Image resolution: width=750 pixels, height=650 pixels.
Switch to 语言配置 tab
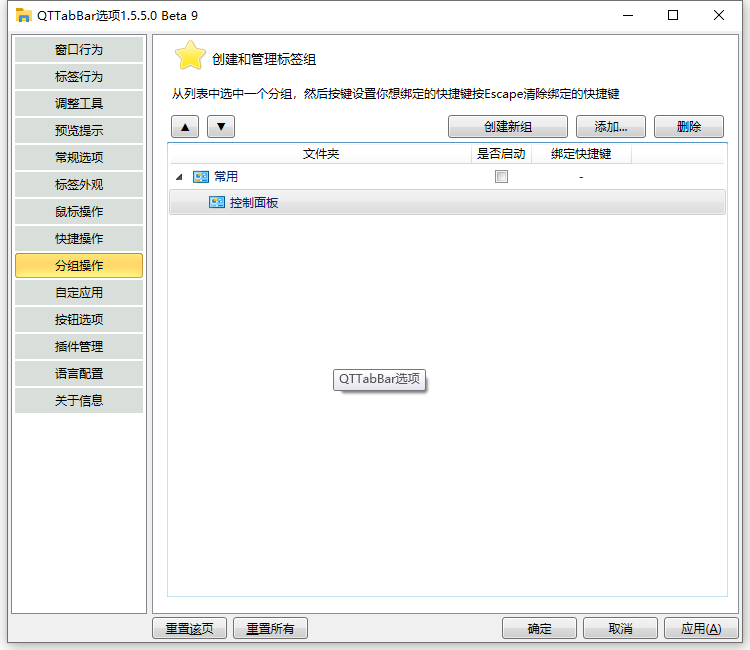(x=79, y=374)
